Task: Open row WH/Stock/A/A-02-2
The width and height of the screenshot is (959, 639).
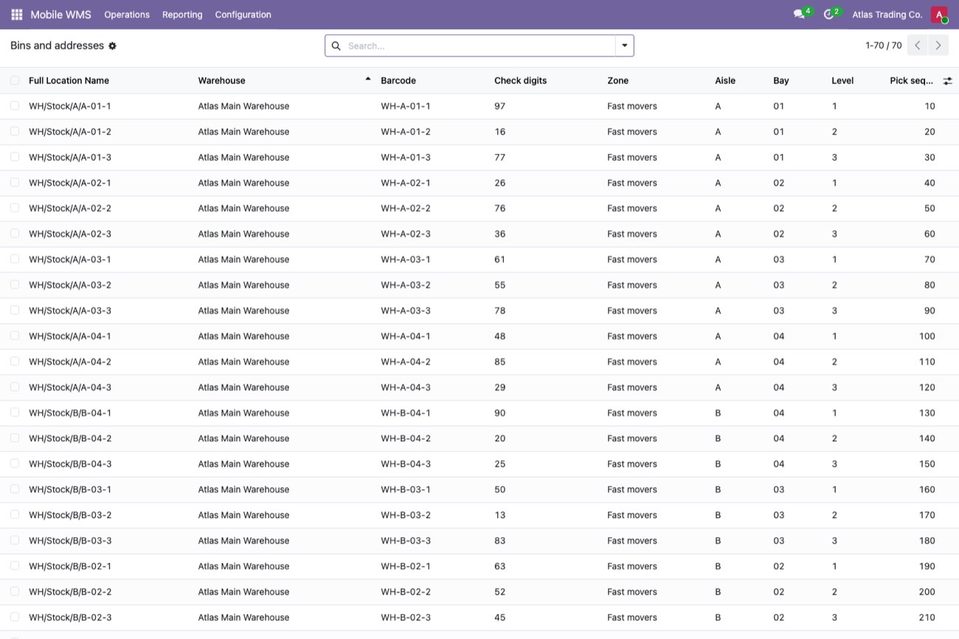Action: (480, 208)
